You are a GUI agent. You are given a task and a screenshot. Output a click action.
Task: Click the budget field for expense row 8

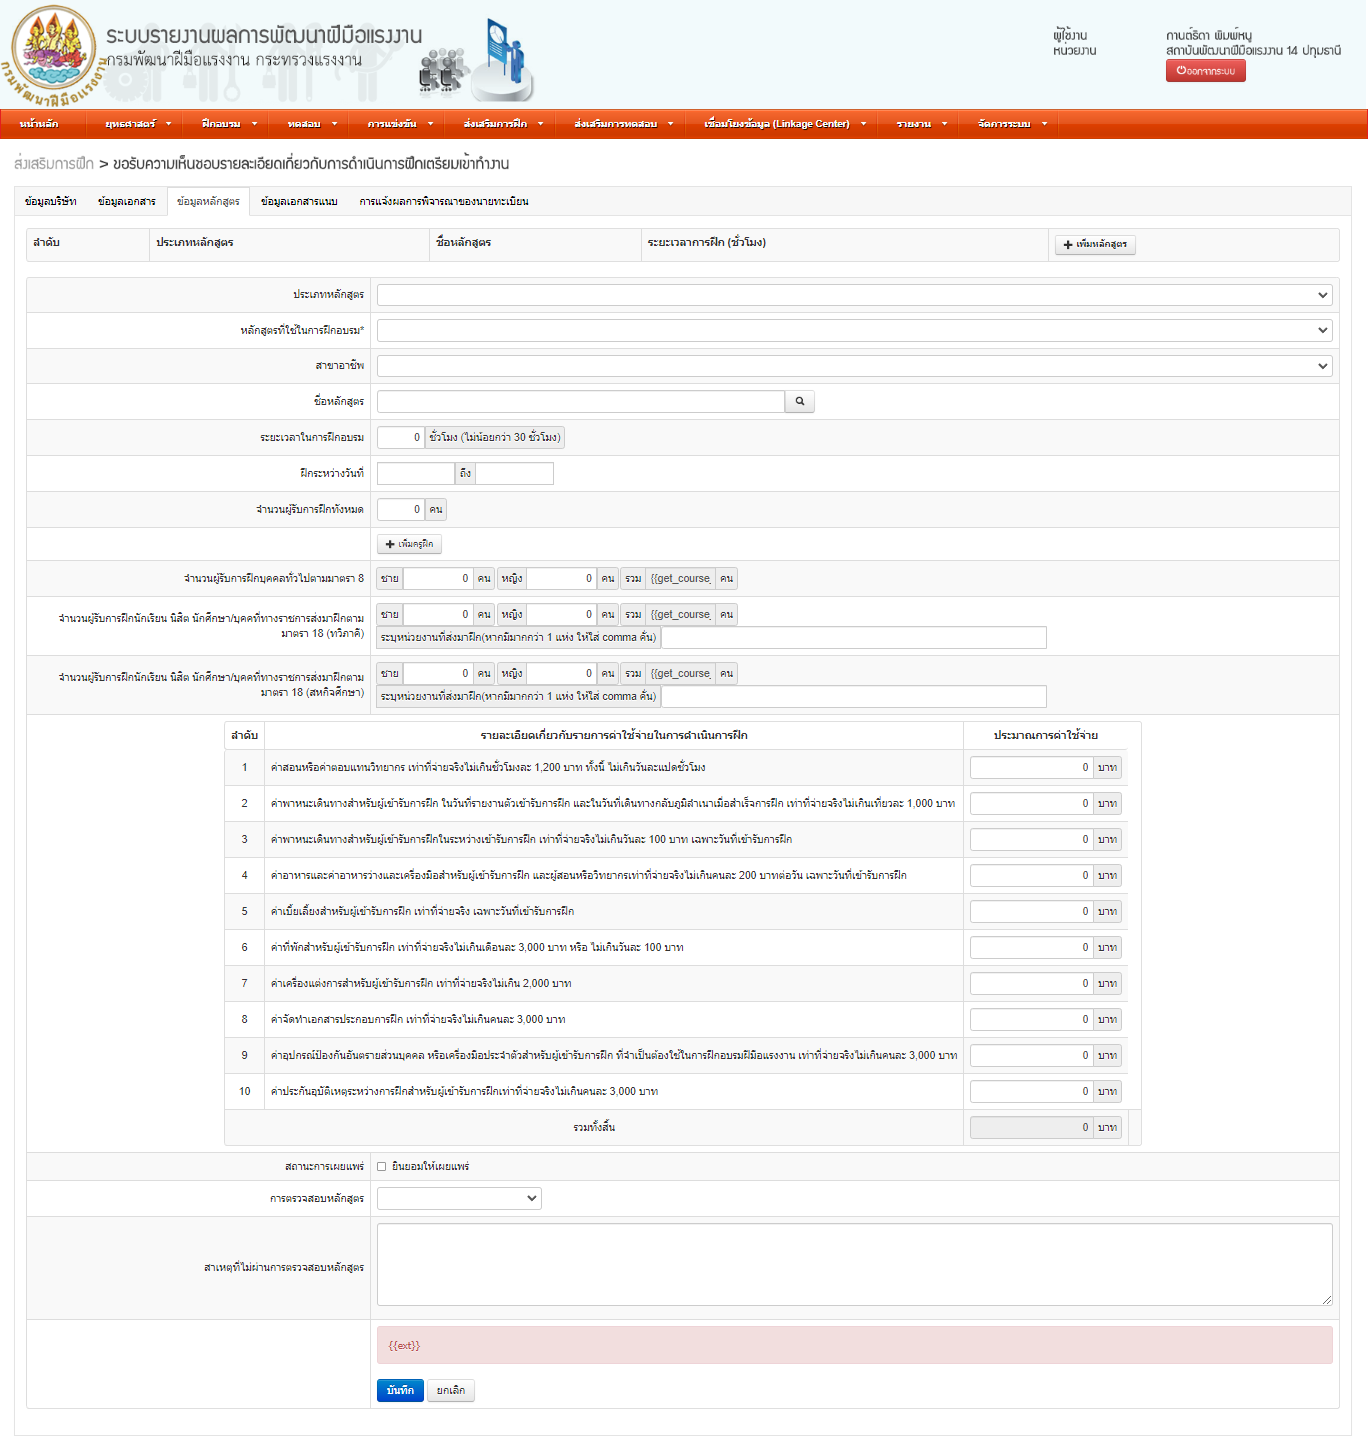1032,1019
